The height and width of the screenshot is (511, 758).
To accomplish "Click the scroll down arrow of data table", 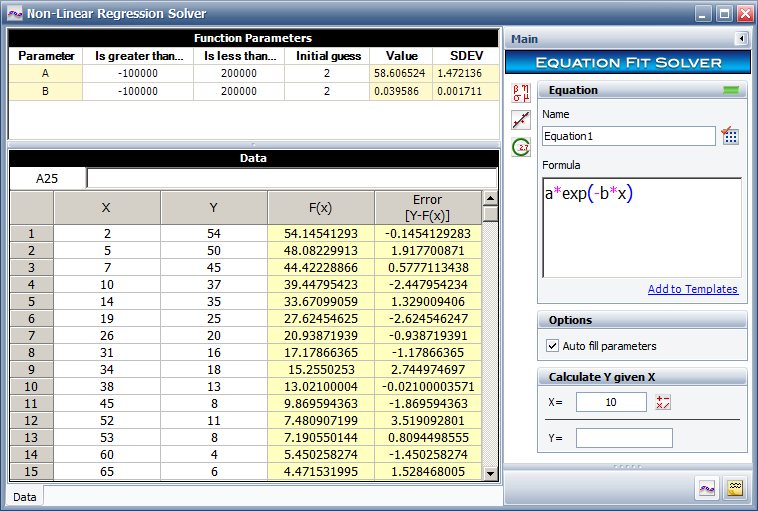I will (490, 473).
